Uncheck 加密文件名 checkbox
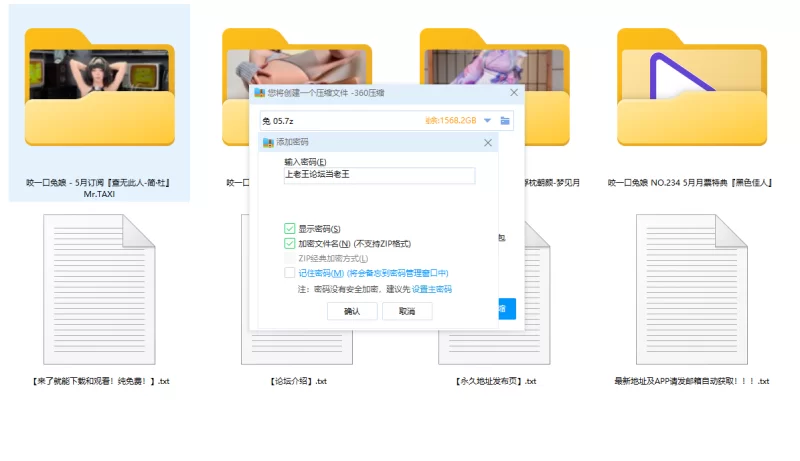This screenshot has width=800, height=461. [289, 243]
